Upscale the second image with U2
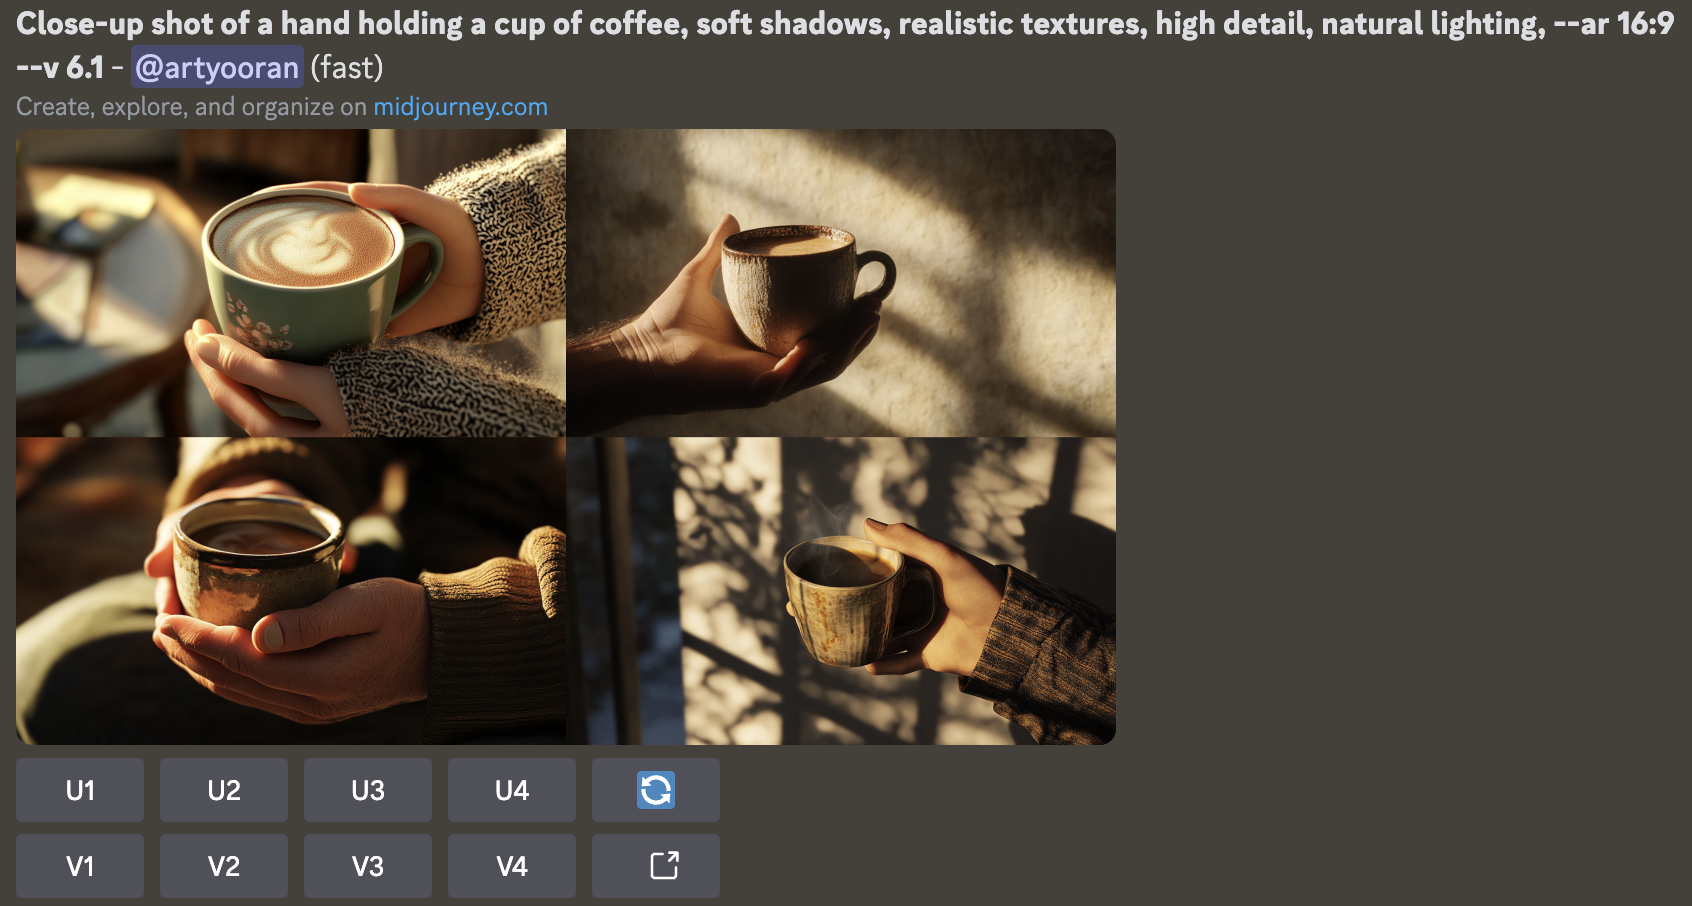Image resolution: width=1692 pixels, height=906 pixels. pyautogui.click(x=224, y=790)
